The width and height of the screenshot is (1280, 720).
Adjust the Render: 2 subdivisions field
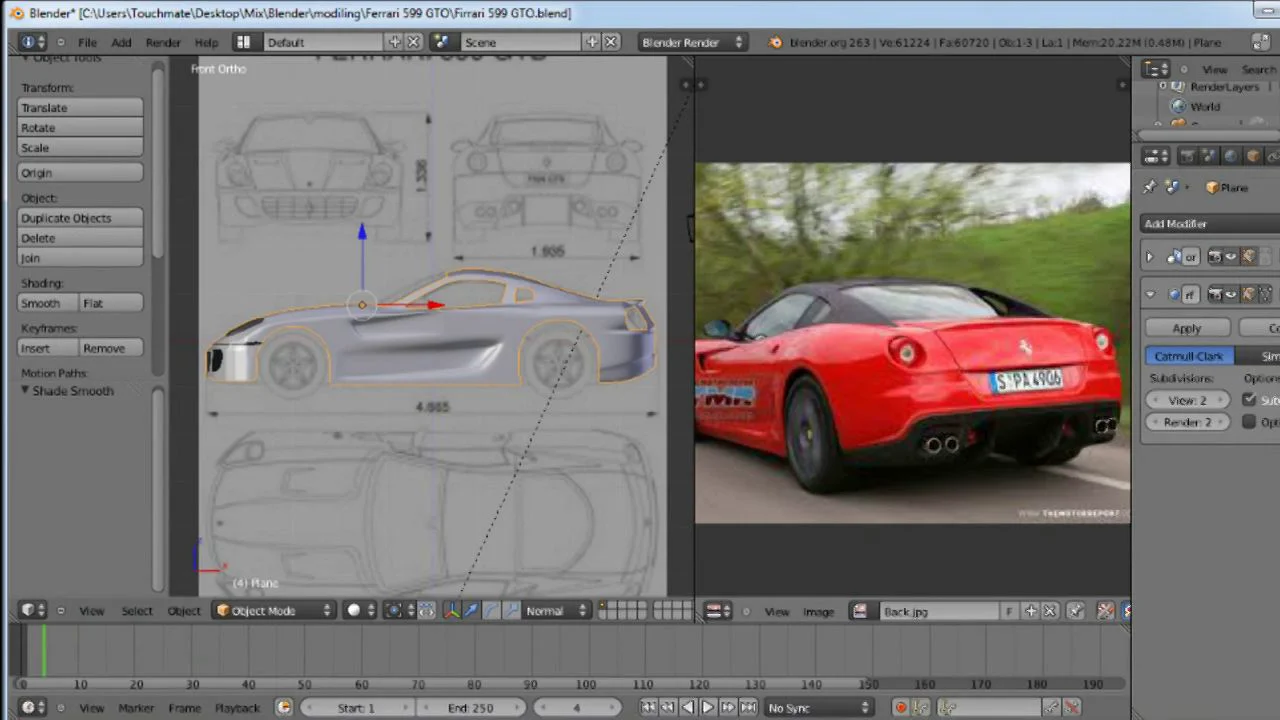click(1187, 422)
